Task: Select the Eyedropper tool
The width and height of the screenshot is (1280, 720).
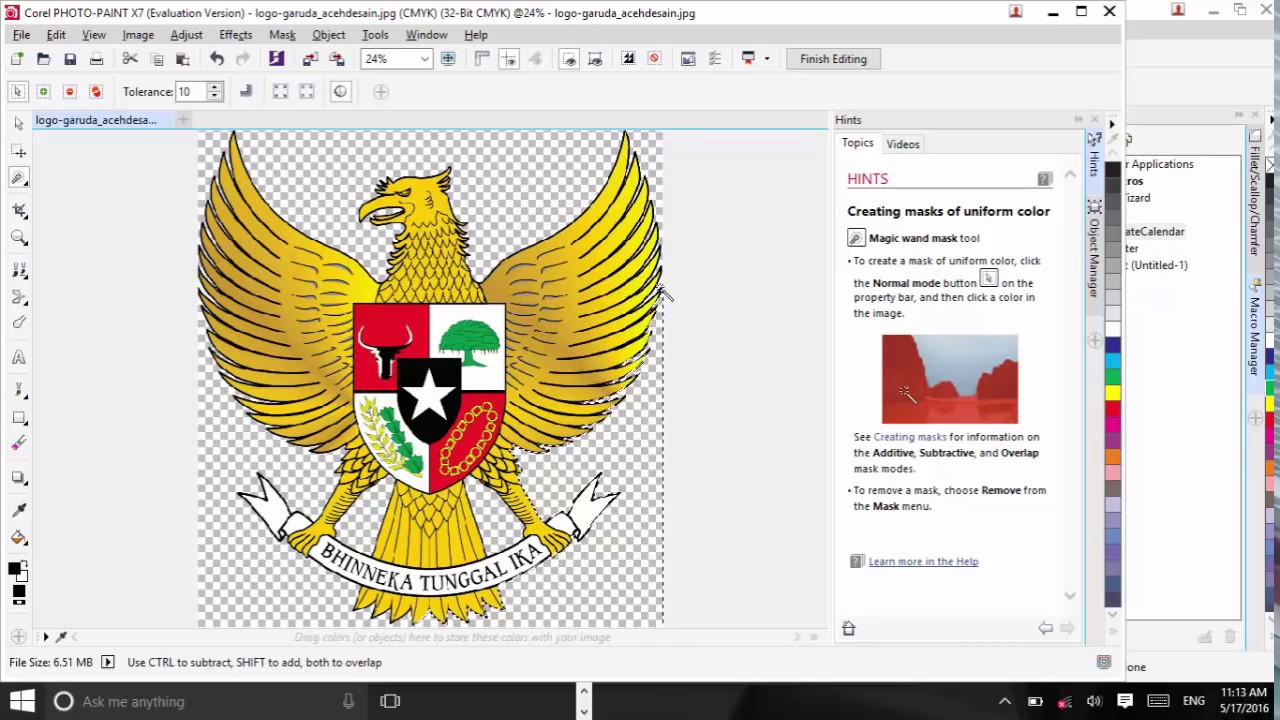Action: click(18, 510)
